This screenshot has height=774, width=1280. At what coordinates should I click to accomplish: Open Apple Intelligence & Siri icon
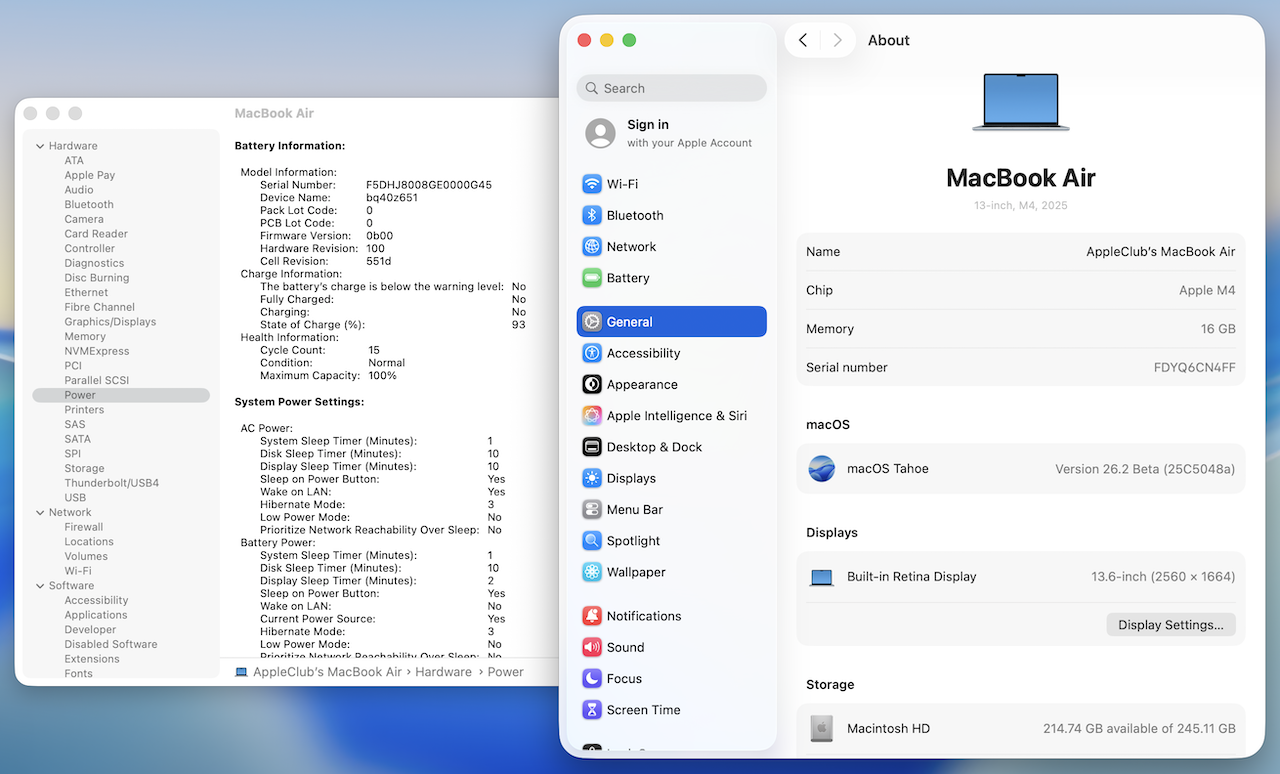click(x=592, y=416)
